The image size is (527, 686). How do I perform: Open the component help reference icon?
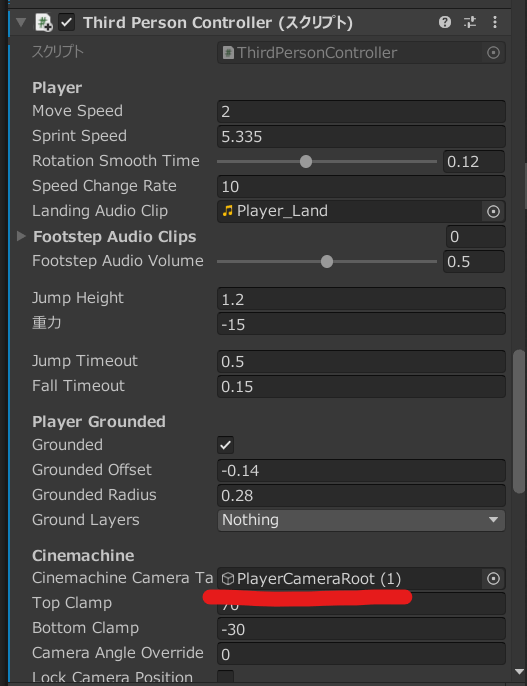coord(445,22)
